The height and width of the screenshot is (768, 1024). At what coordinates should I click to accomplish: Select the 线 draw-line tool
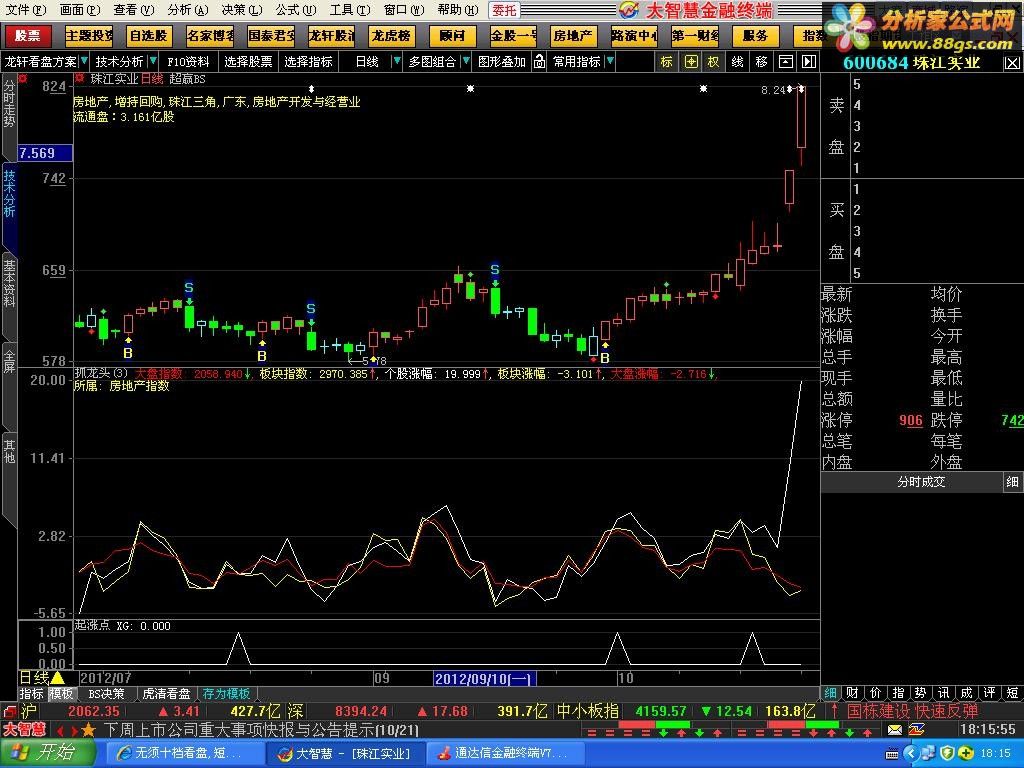737,62
